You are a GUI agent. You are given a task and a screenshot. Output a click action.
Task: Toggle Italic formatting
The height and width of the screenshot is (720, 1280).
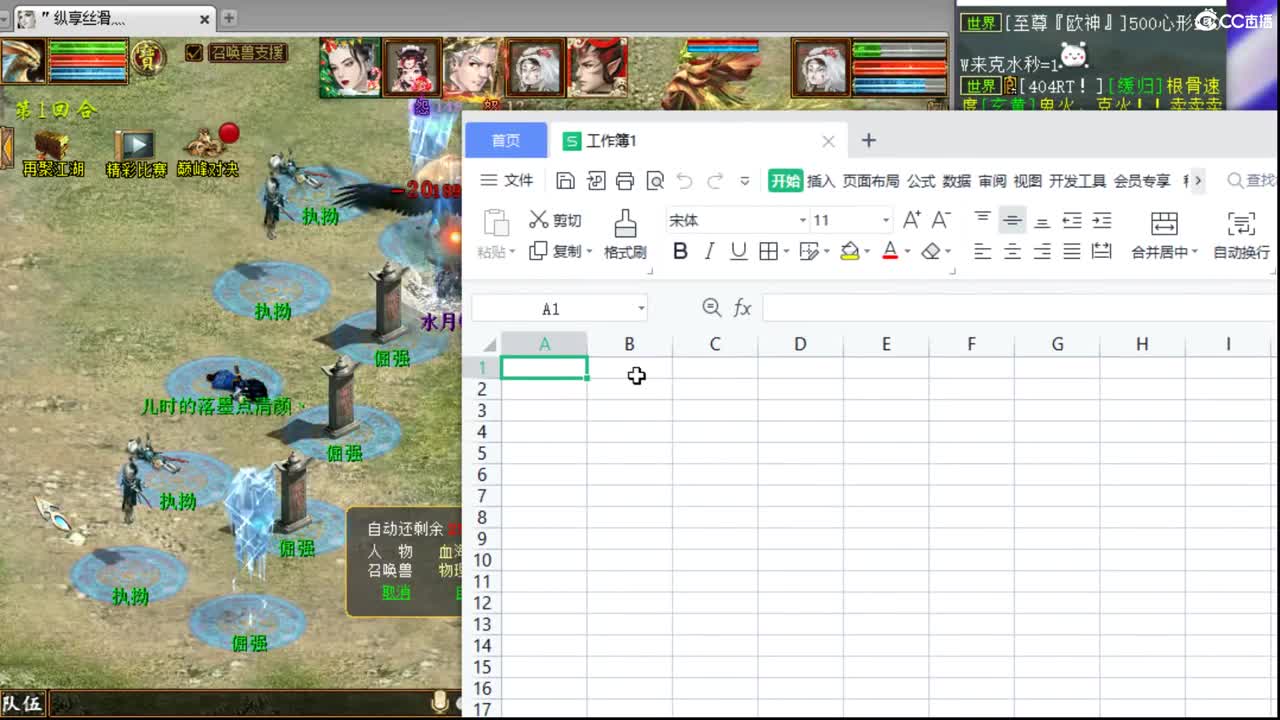(710, 252)
